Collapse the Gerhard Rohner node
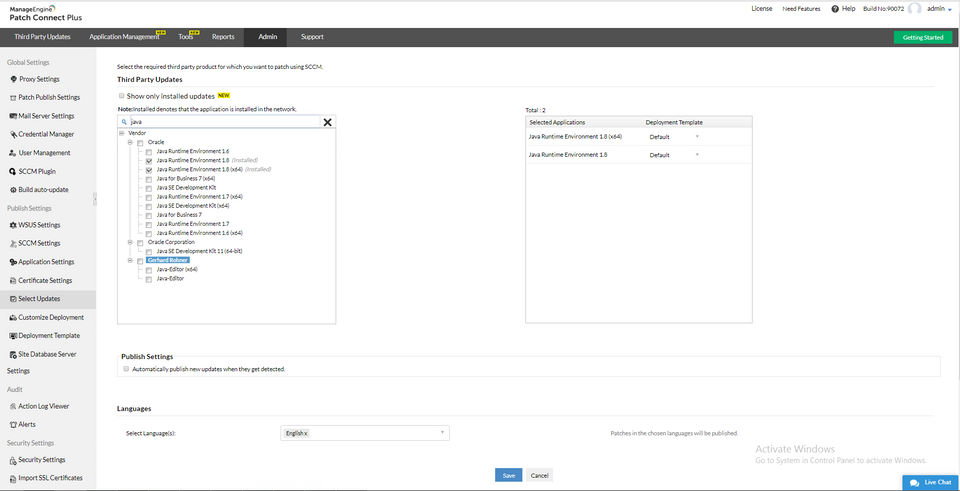Viewport: 960px width, 491px height. coord(130,260)
